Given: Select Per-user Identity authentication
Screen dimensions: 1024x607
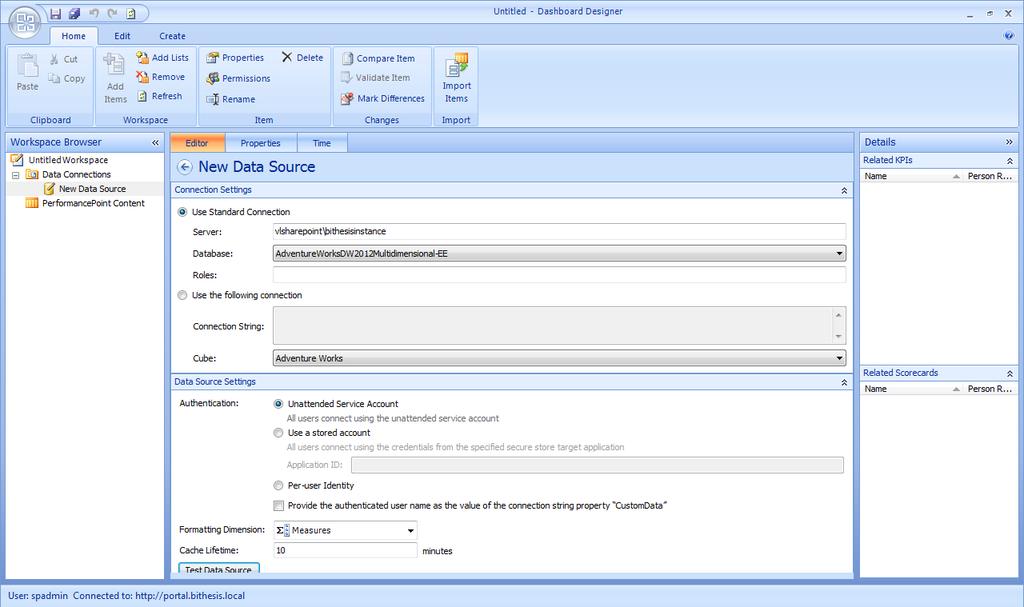Looking at the screenshot, I should 278,485.
